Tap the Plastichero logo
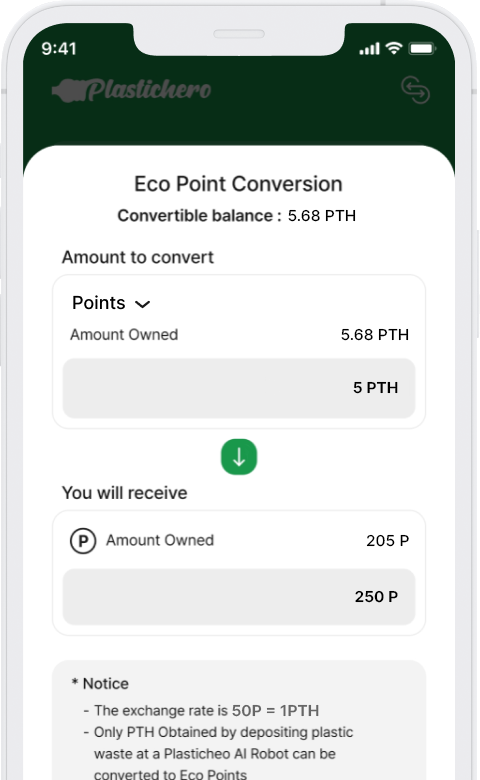 pyautogui.click(x=131, y=90)
